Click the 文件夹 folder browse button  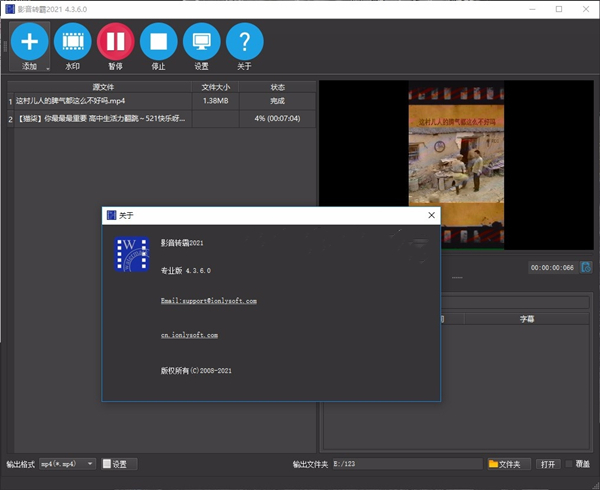tap(507, 464)
